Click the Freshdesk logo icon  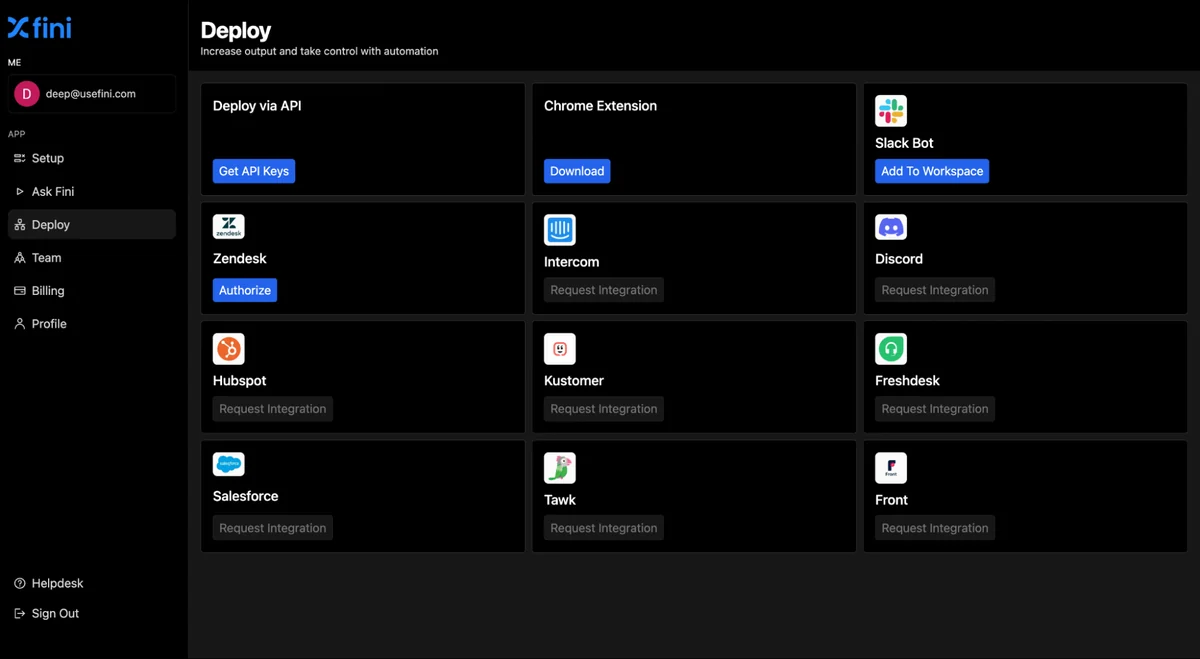tap(891, 349)
